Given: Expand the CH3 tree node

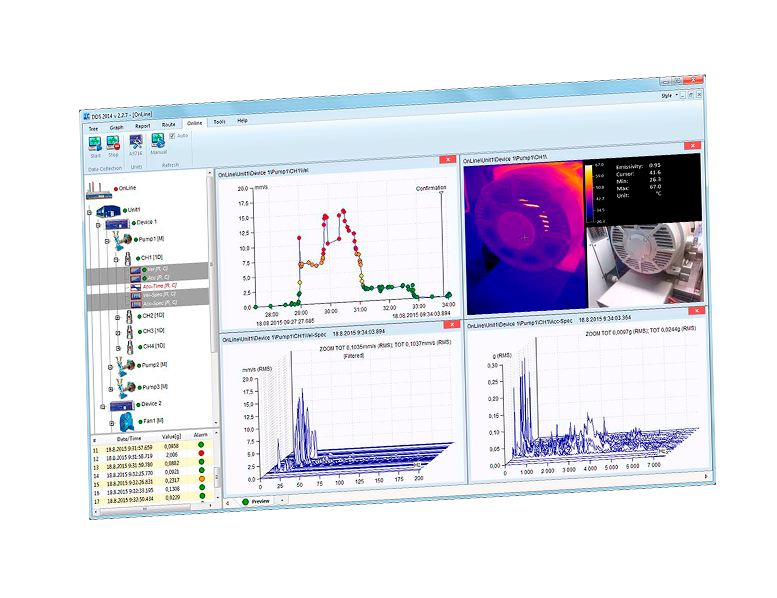Looking at the screenshot, I should (x=118, y=333).
